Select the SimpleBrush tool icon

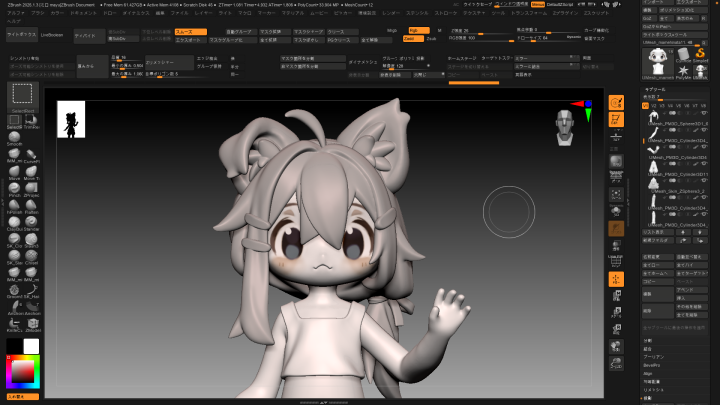(700, 54)
